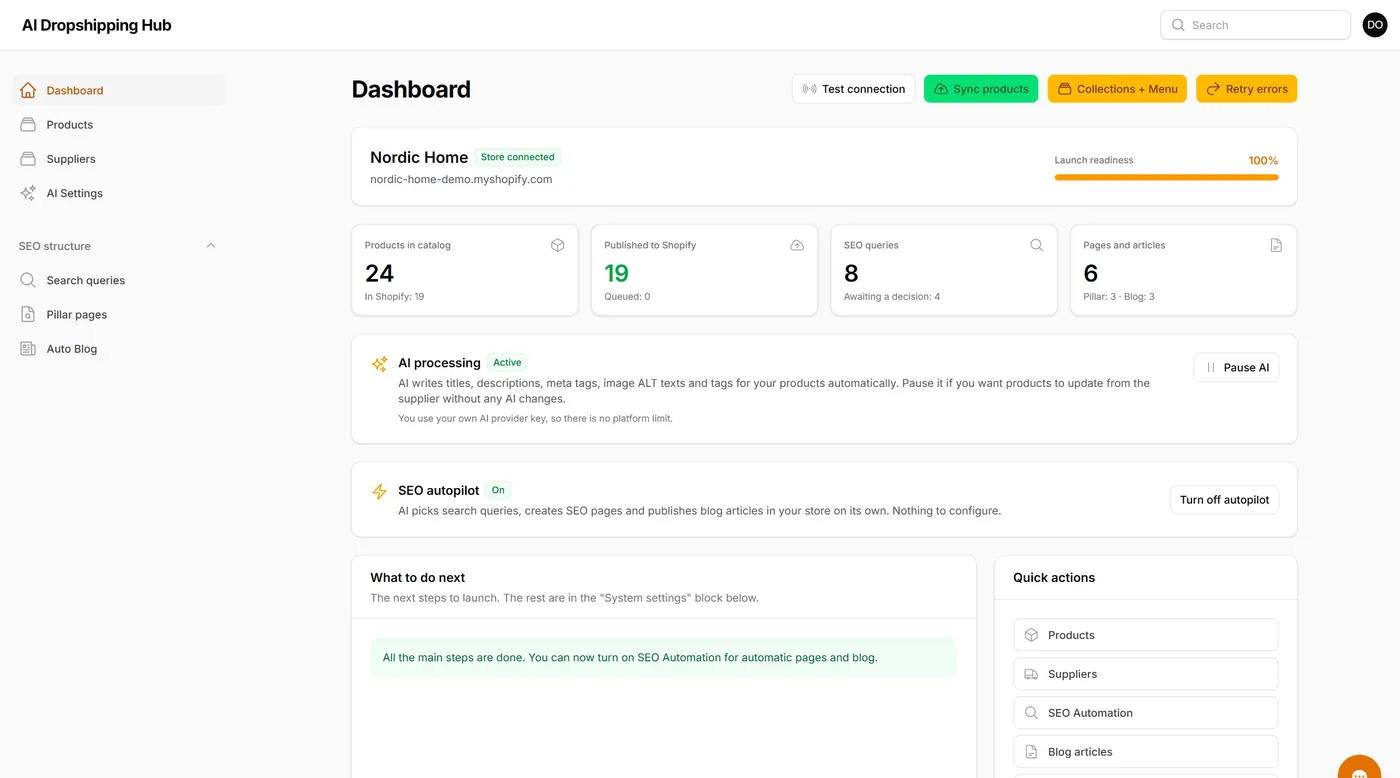Click the Sync products button
This screenshot has height=778, width=1400.
click(x=981, y=89)
